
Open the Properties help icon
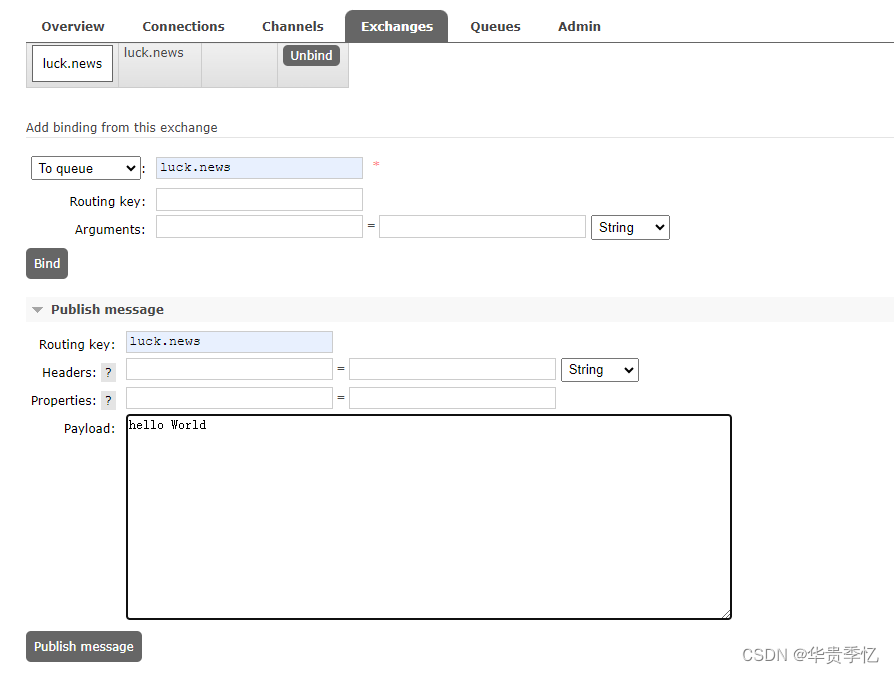pyautogui.click(x=107, y=400)
